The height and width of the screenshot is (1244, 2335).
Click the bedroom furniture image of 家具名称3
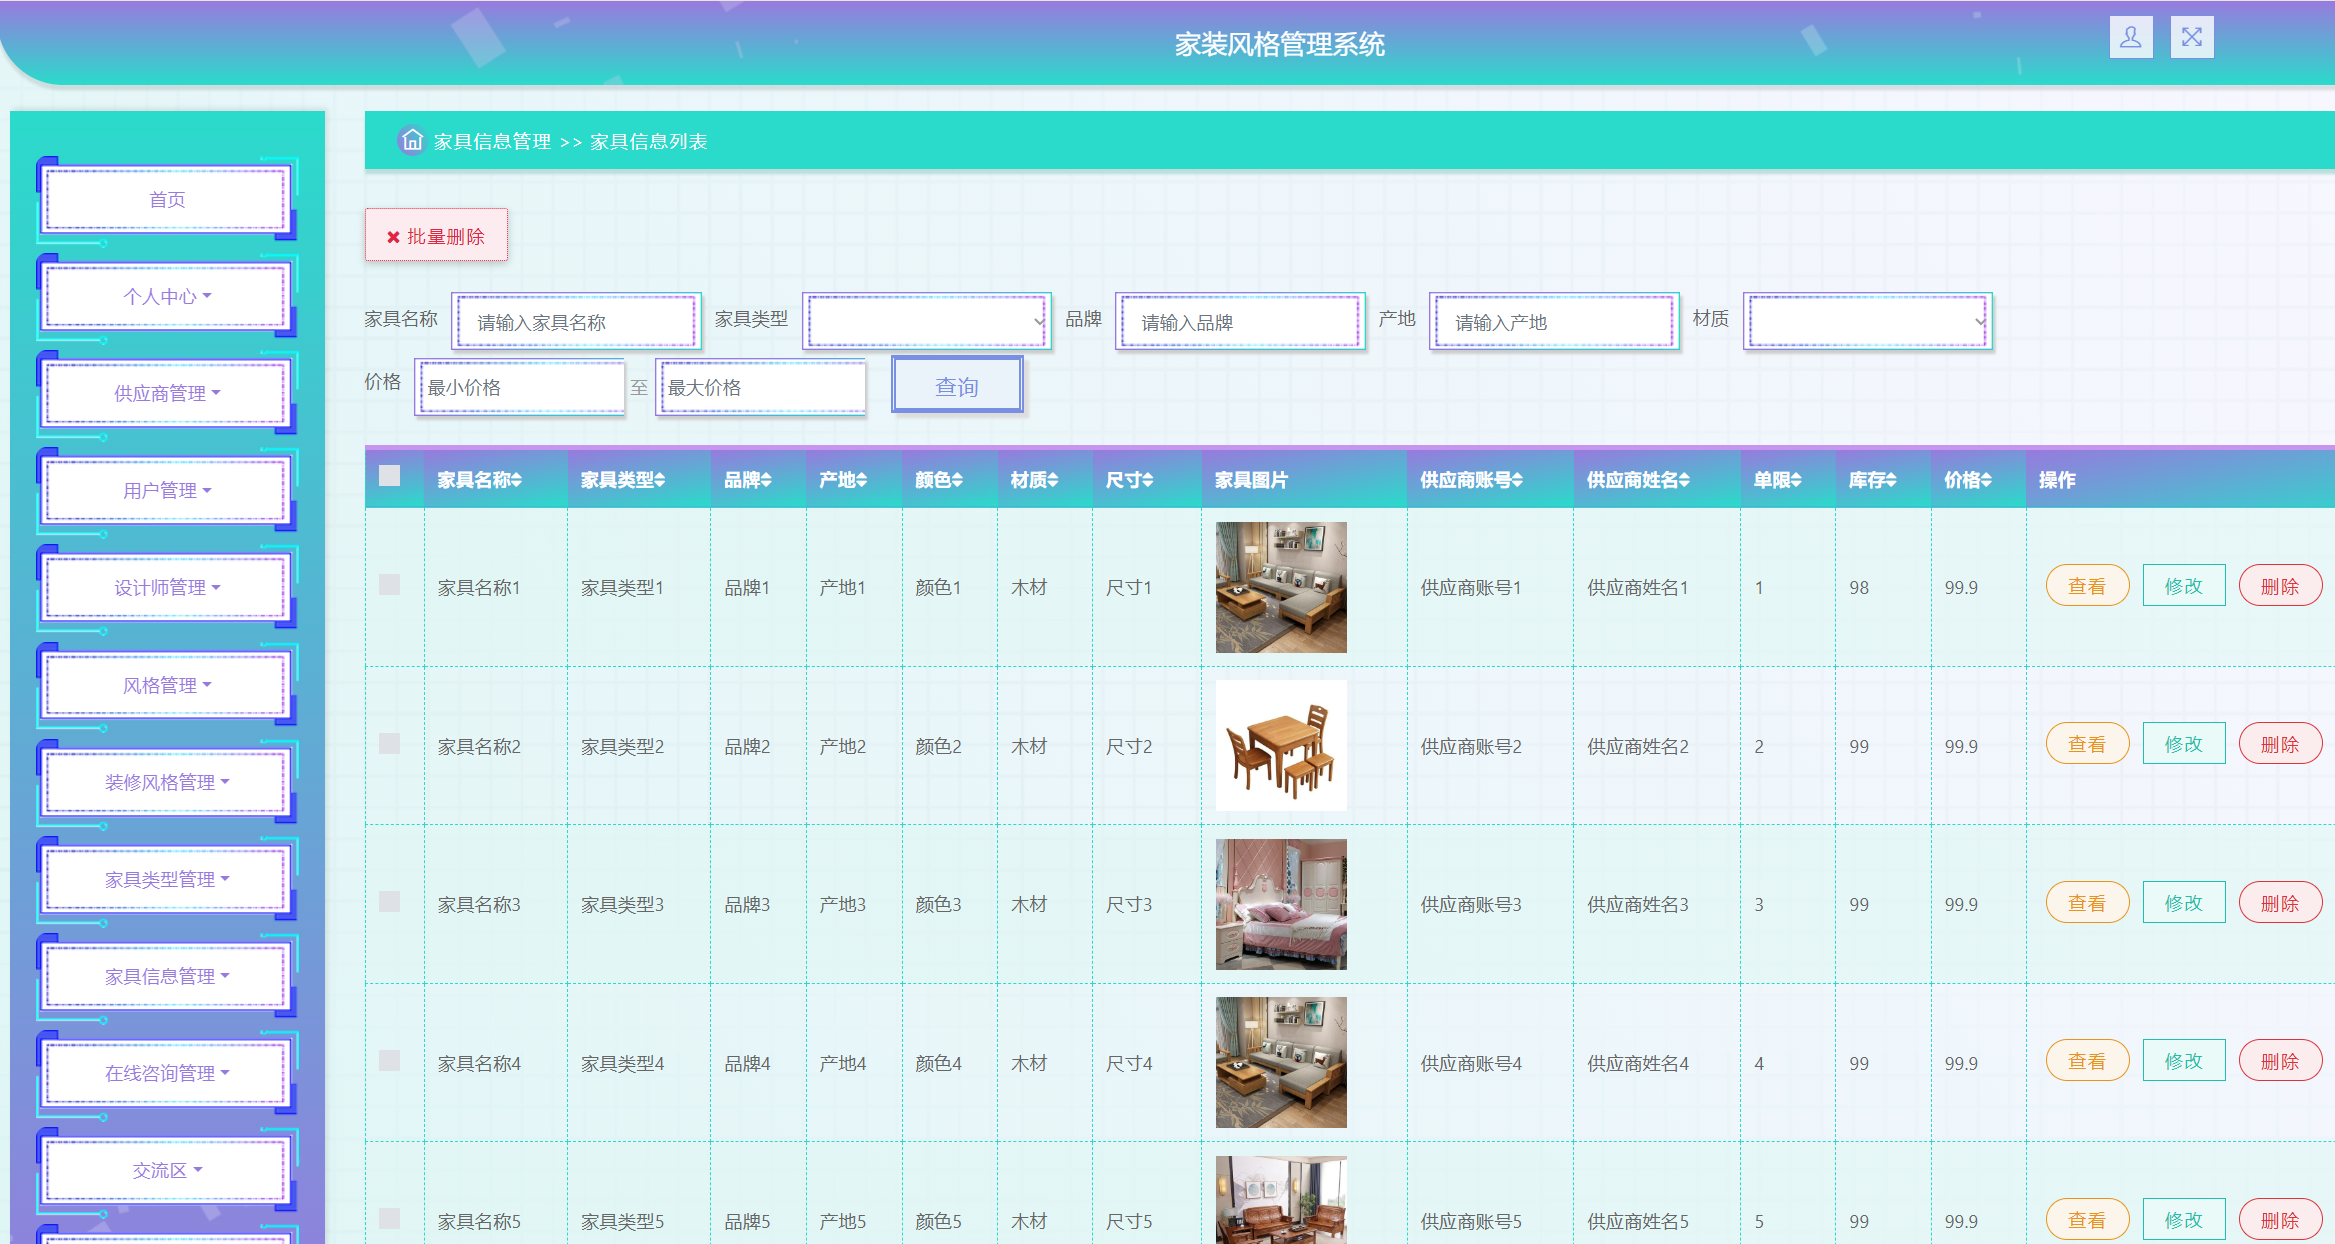(x=1281, y=904)
